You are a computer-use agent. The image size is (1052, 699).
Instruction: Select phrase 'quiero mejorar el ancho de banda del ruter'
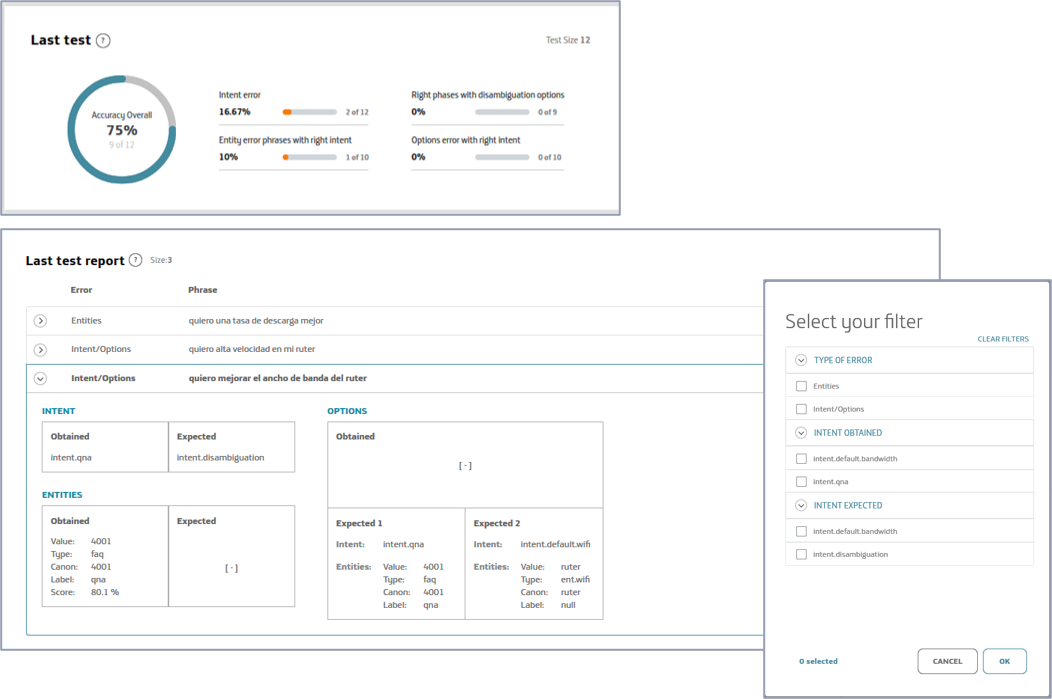[277, 378]
